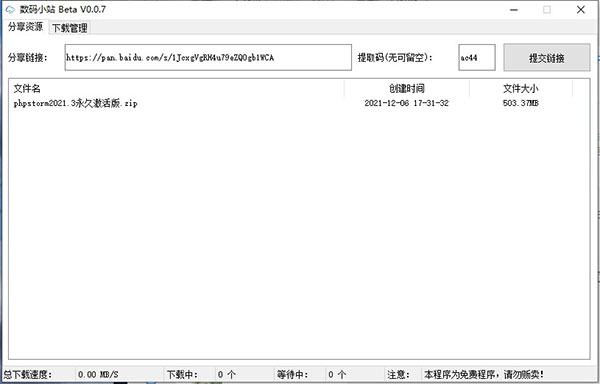Click the 提取码(无可留空) label
The height and width of the screenshot is (384, 600).
[395, 58]
